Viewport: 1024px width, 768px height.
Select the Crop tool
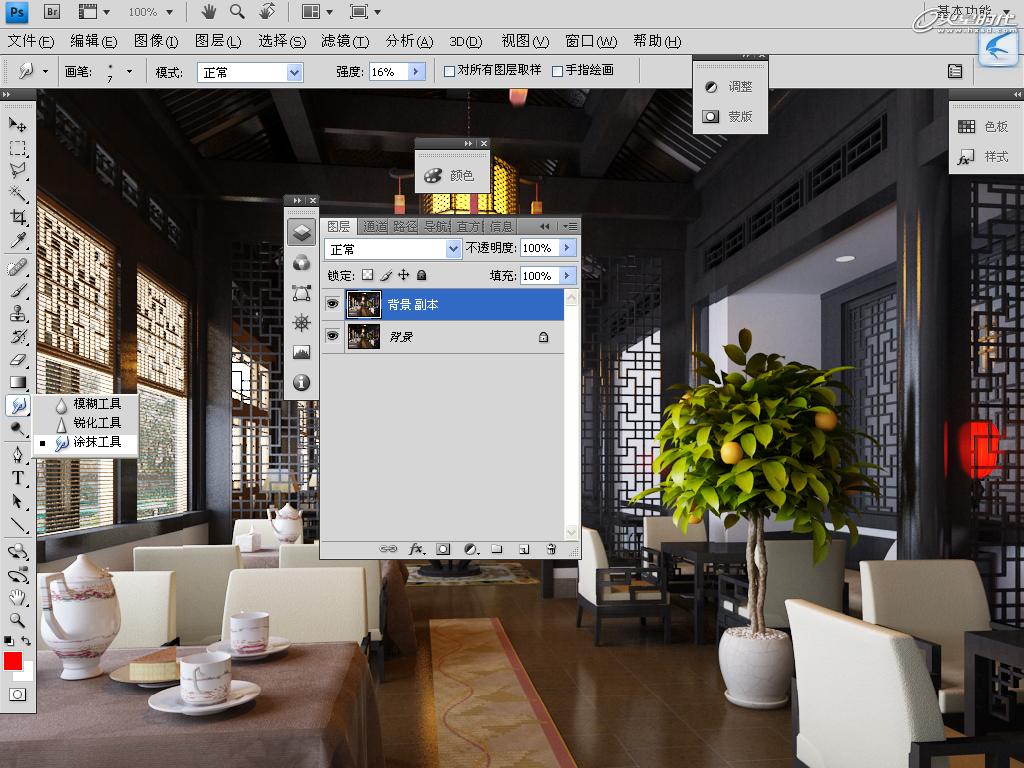pyautogui.click(x=18, y=217)
